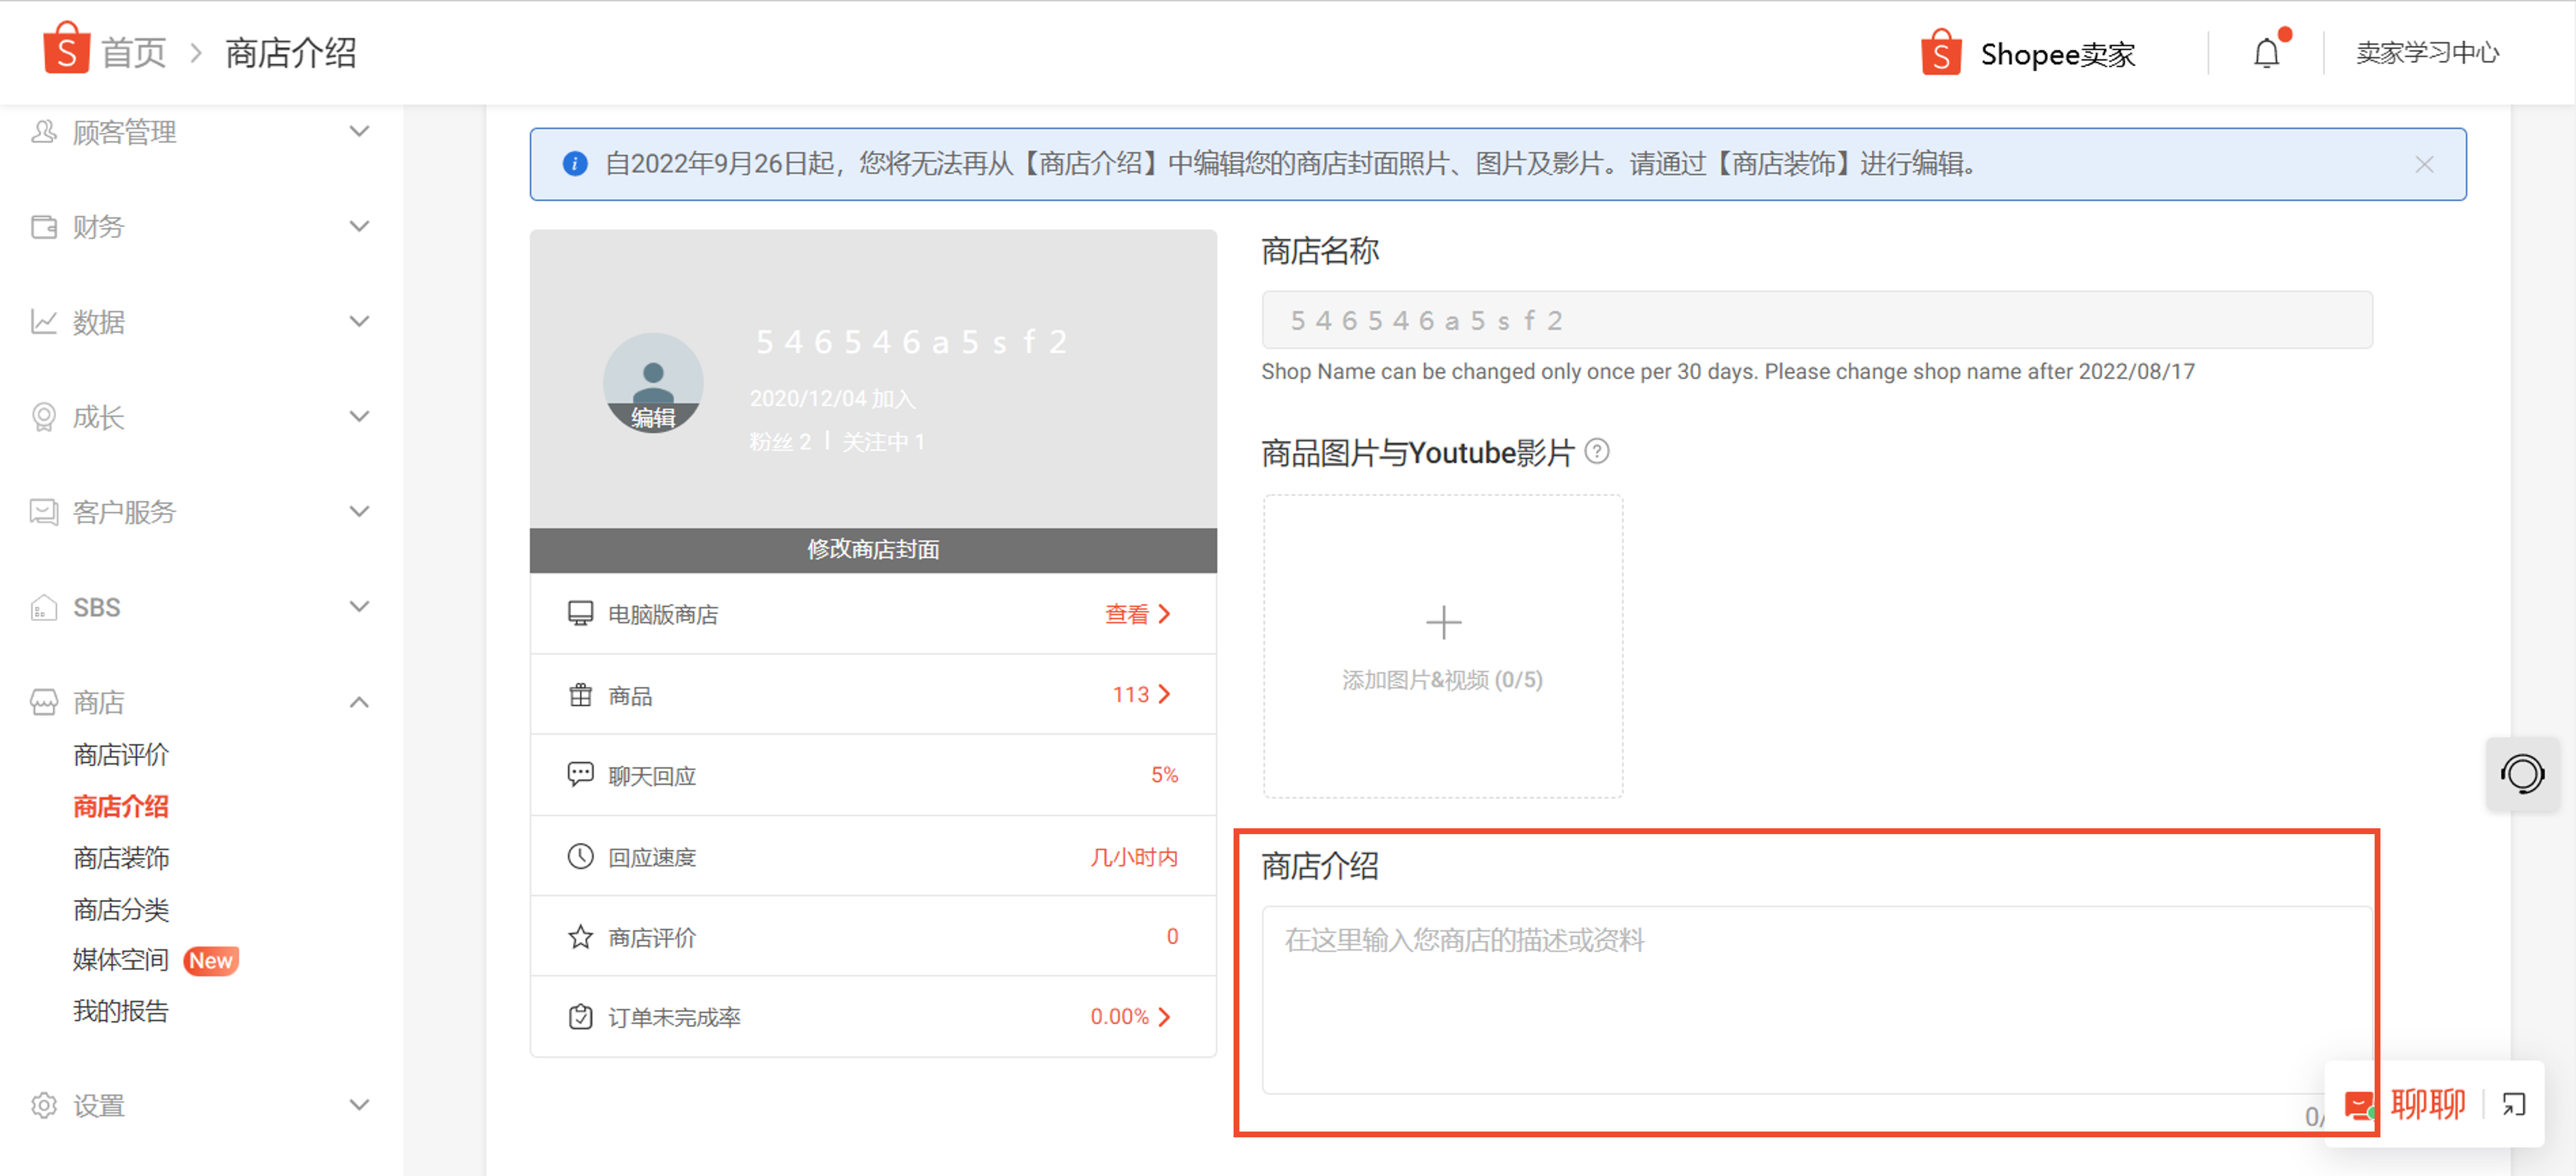Click the info icon in the blue notice
The width and height of the screenshot is (2576, 1176).
[x=575, y=164]
